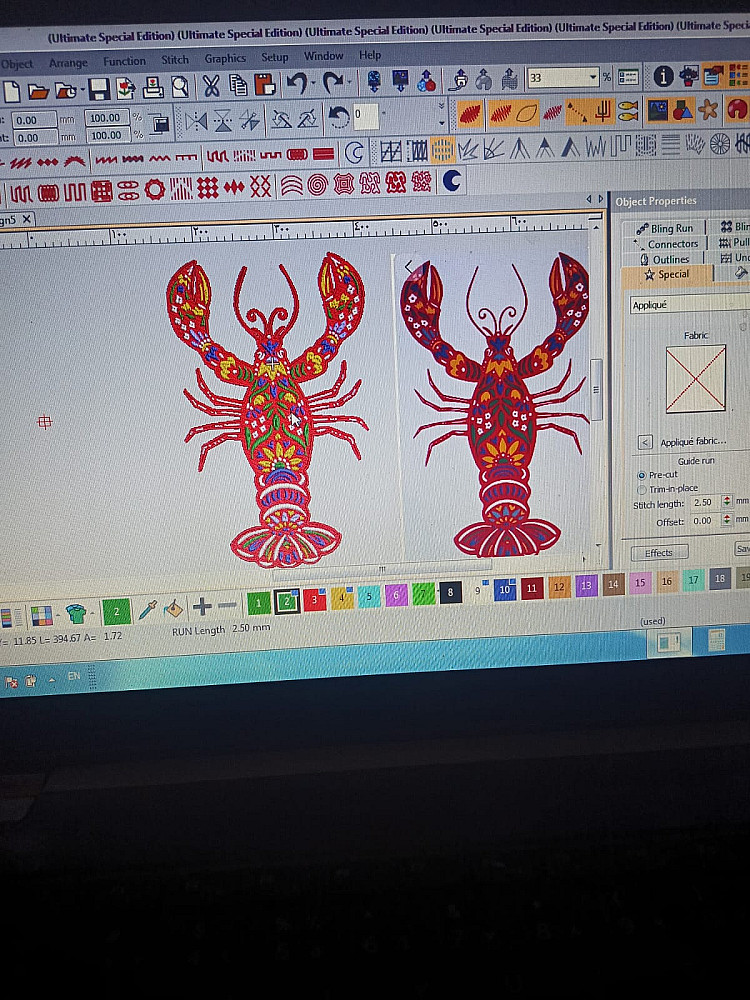The height and width of the screenshot is (1000, 750).
Task: Open the Setup menu
Action: pos(275,57)
